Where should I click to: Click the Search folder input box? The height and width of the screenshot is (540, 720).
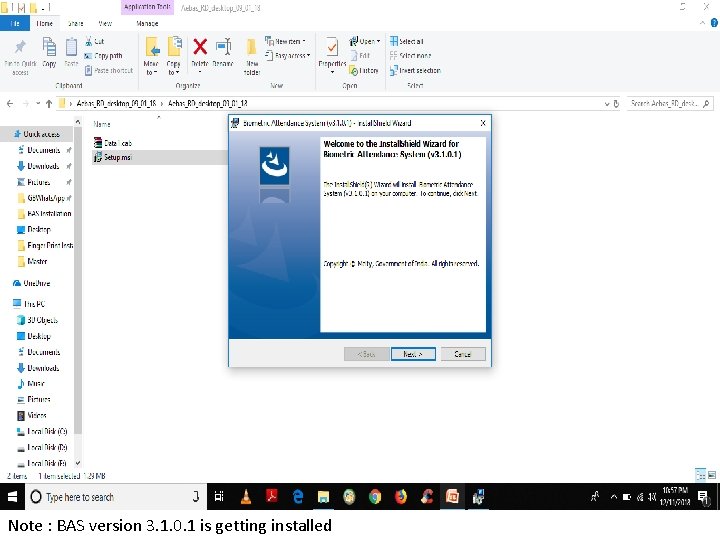click(669, 103)
